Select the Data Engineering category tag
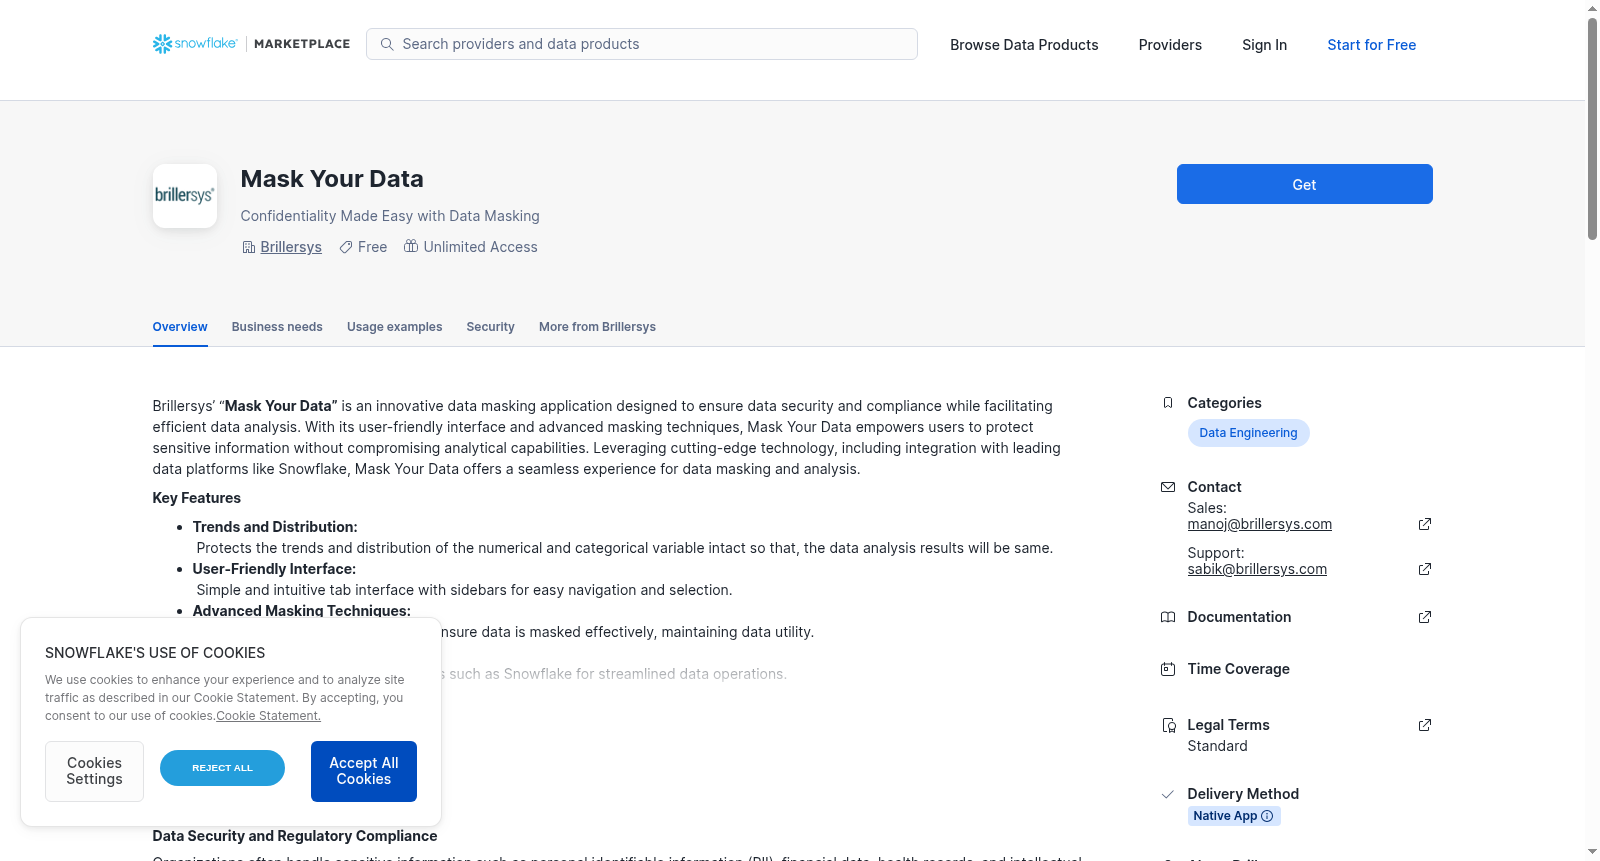The width and height of the screenshot is (1600, 861). click(1248, 433)
